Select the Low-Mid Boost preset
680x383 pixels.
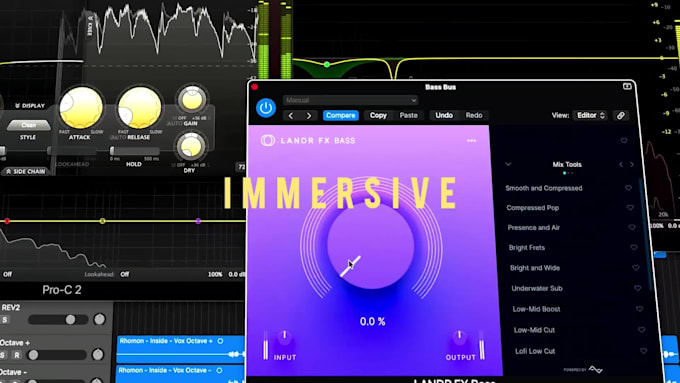tap(536, 309)
